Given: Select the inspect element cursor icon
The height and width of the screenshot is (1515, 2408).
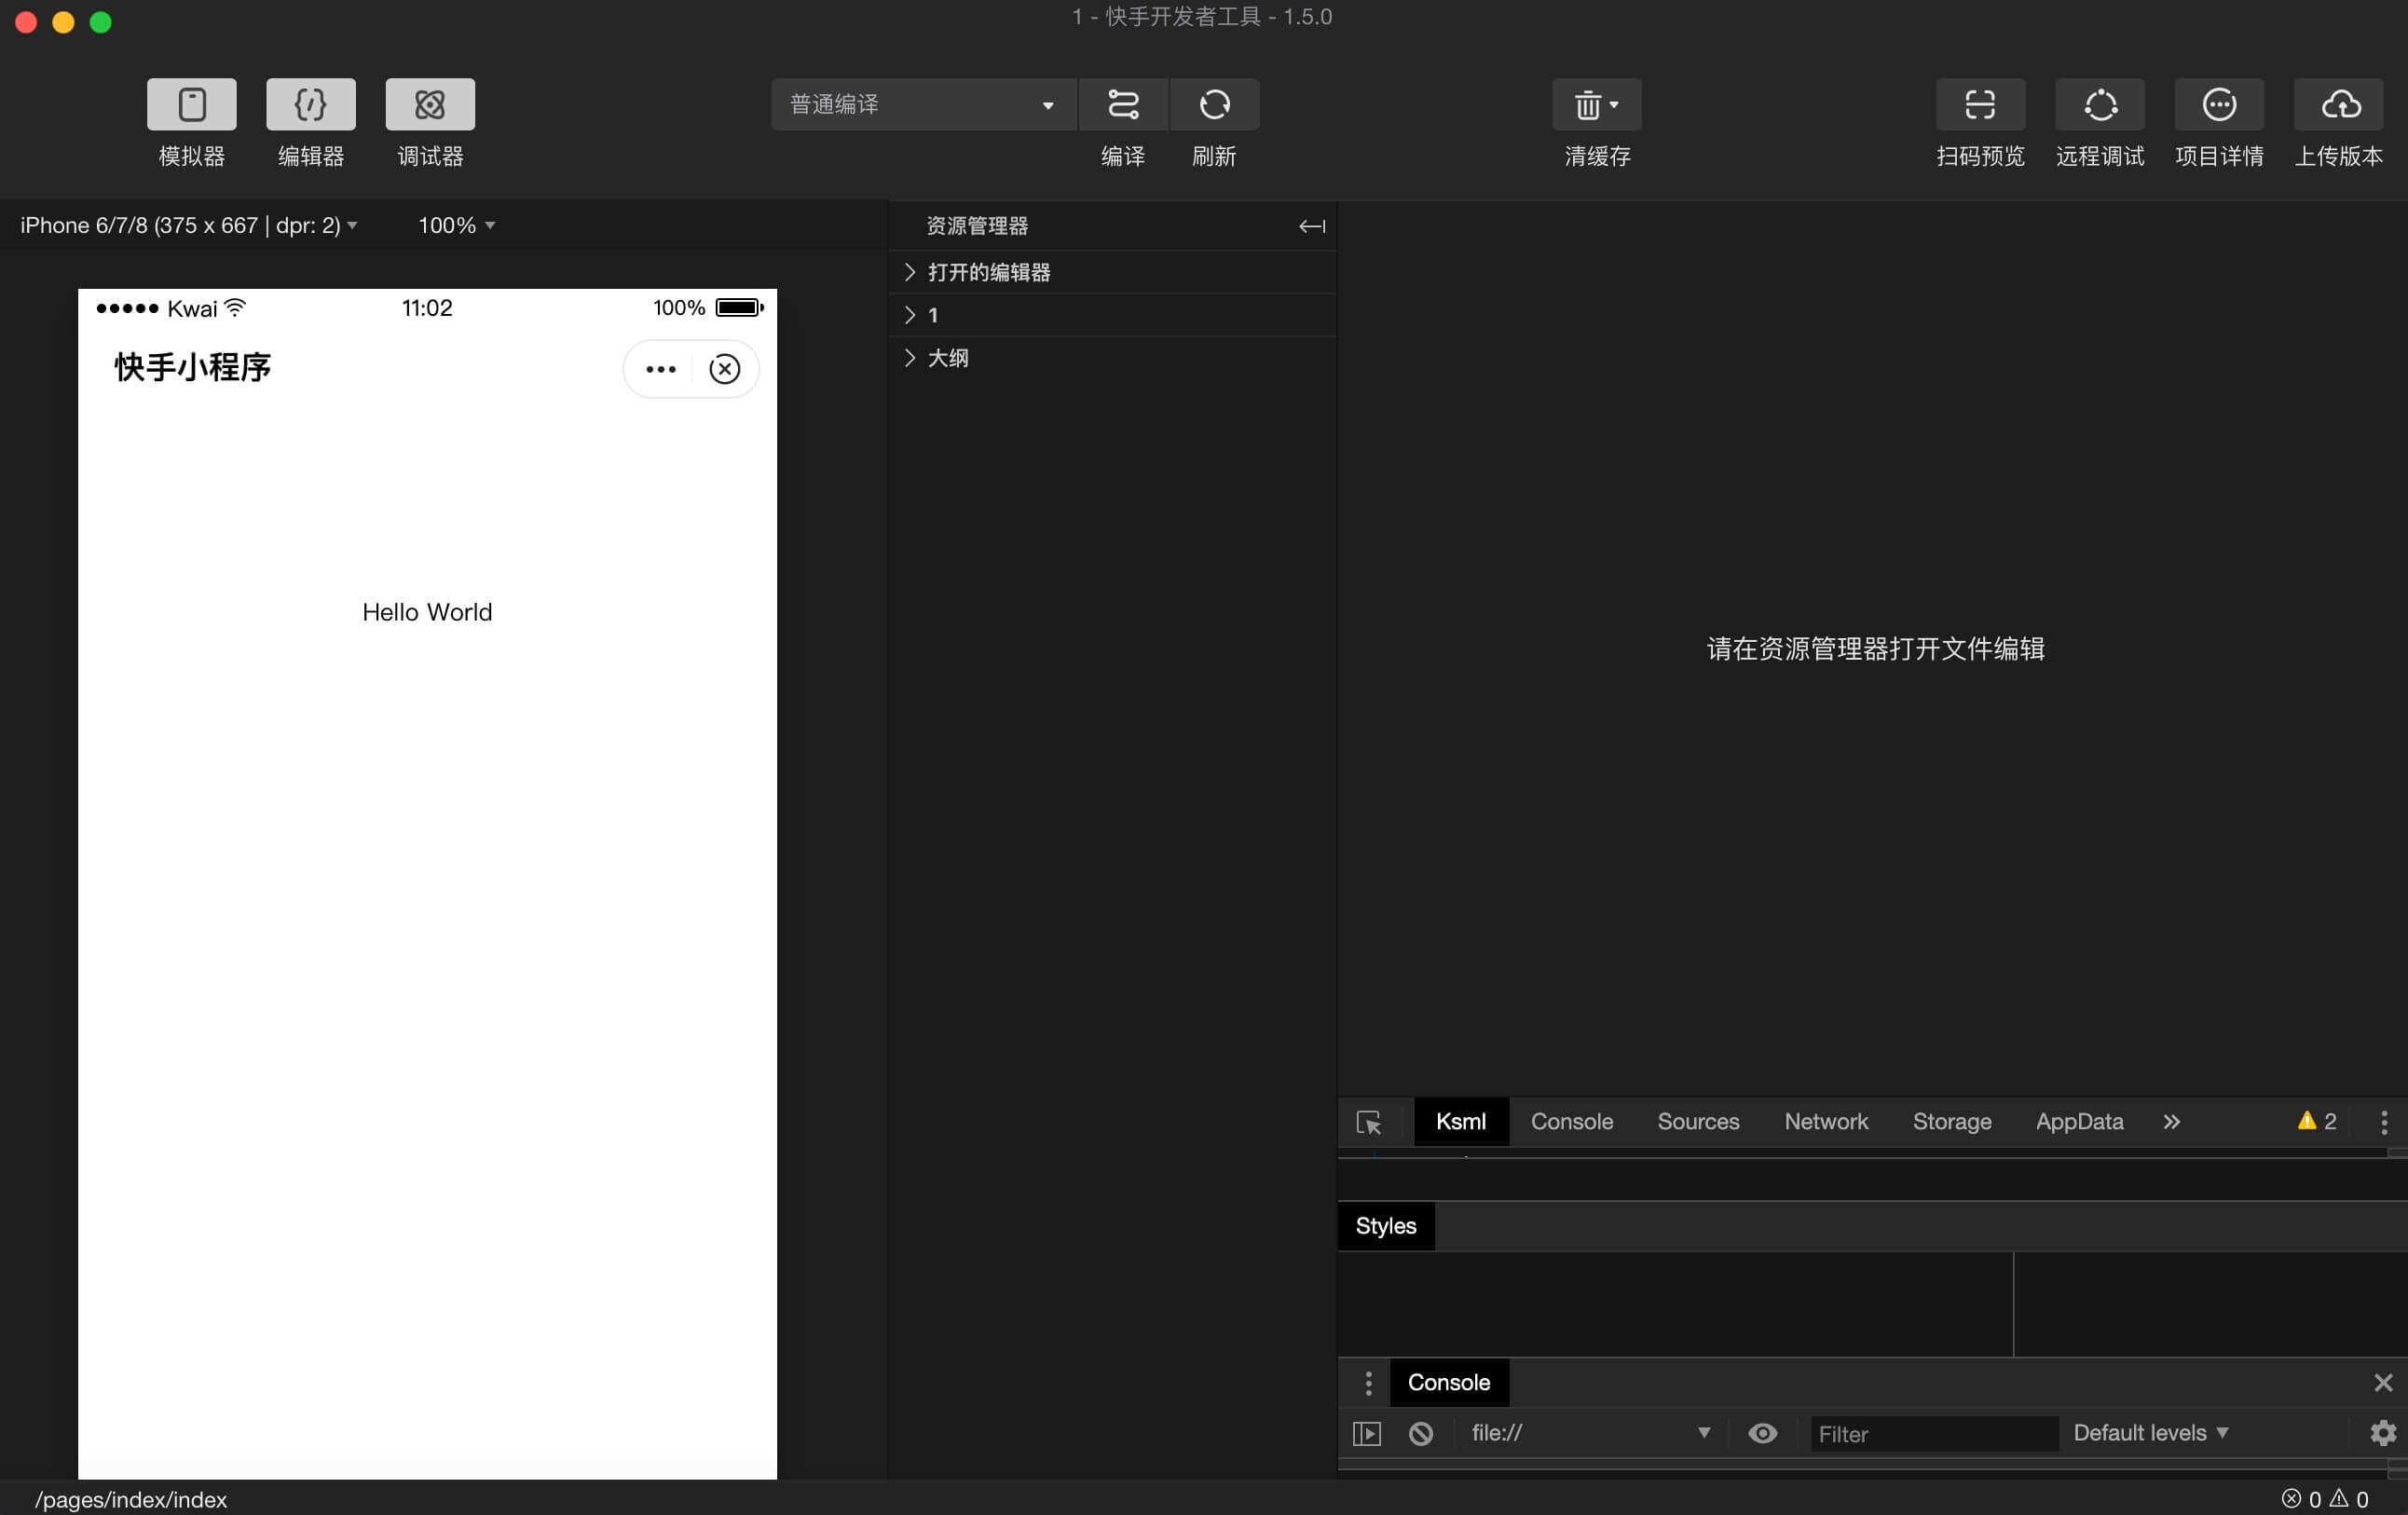Looking at the screenshot, I should click(1368, 1122).
